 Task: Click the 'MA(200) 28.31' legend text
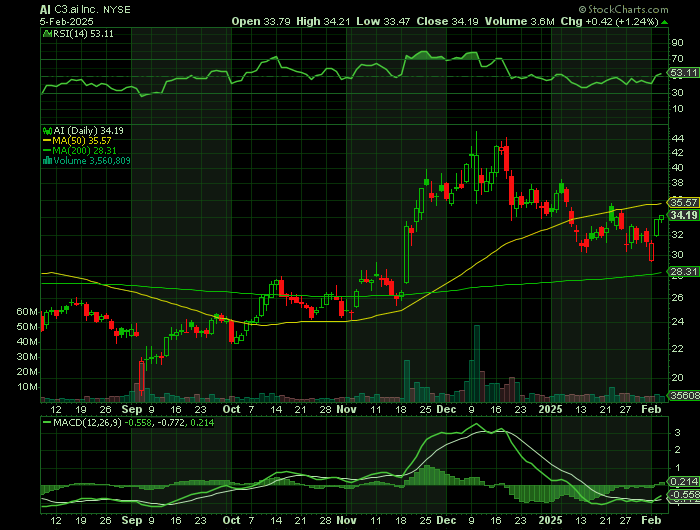84,151
